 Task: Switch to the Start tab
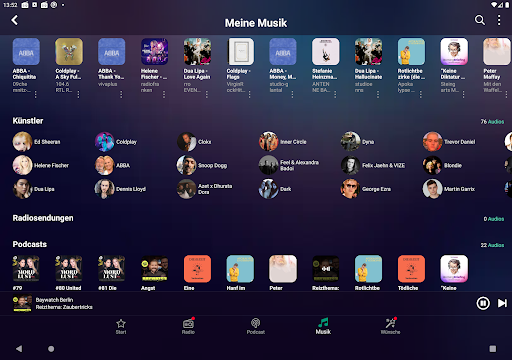[x=121, y=326]
